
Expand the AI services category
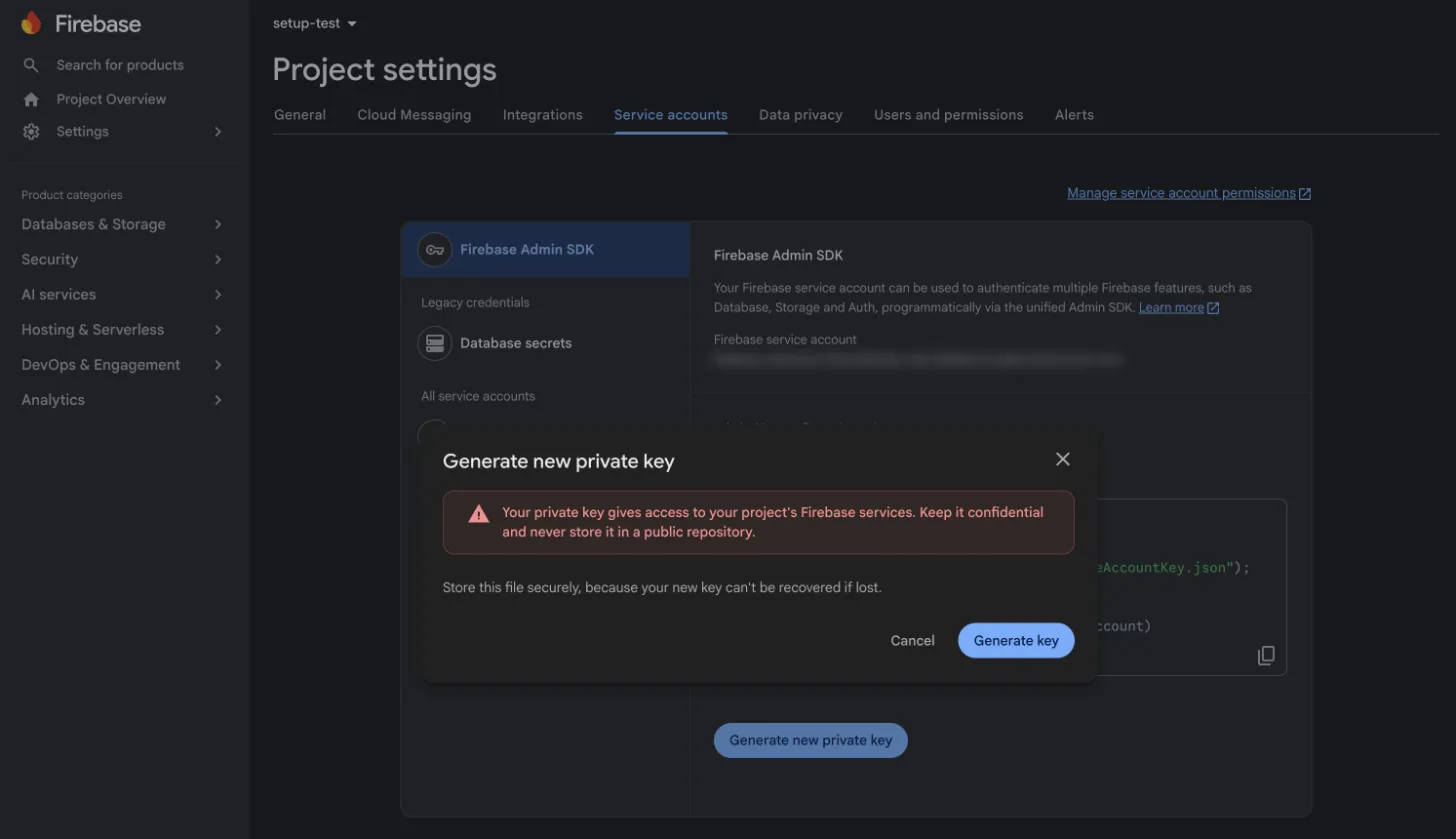[x=218, y=295]
